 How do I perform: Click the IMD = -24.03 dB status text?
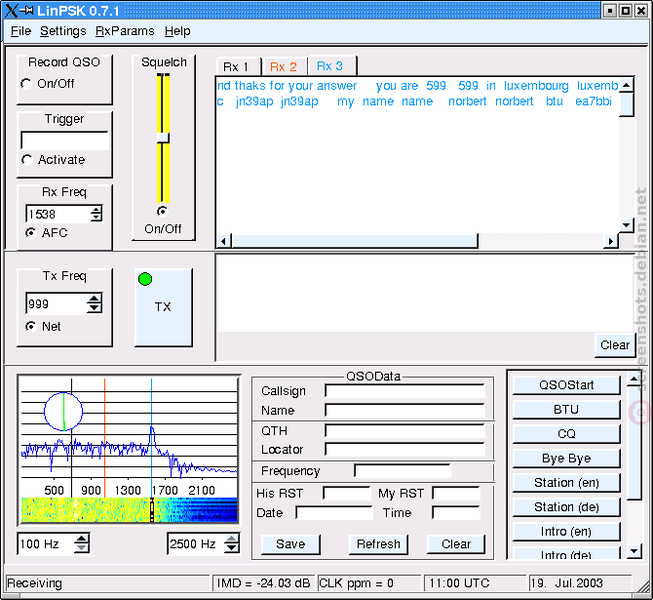click(263, 583)
